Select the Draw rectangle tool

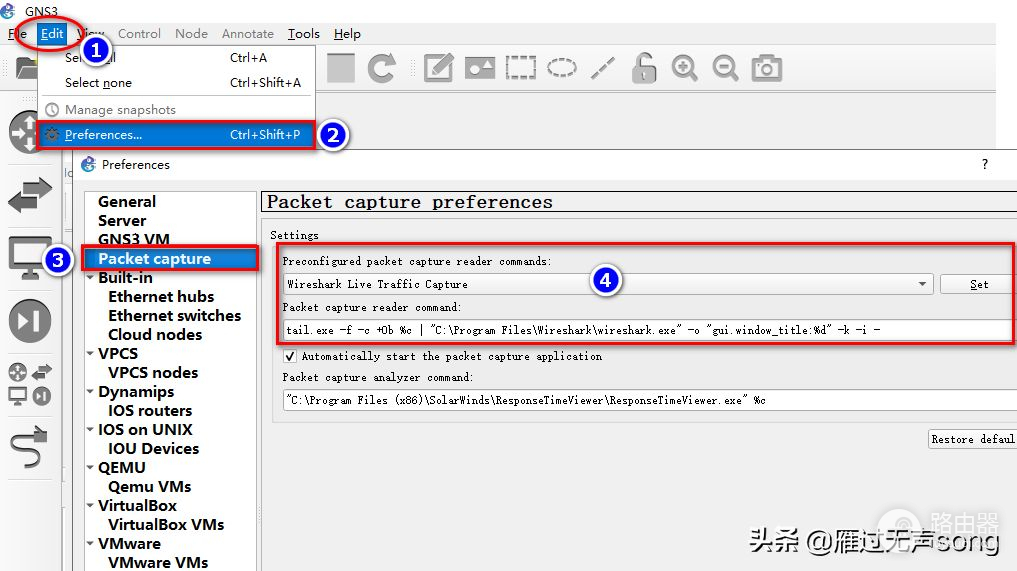click(520, 68)
